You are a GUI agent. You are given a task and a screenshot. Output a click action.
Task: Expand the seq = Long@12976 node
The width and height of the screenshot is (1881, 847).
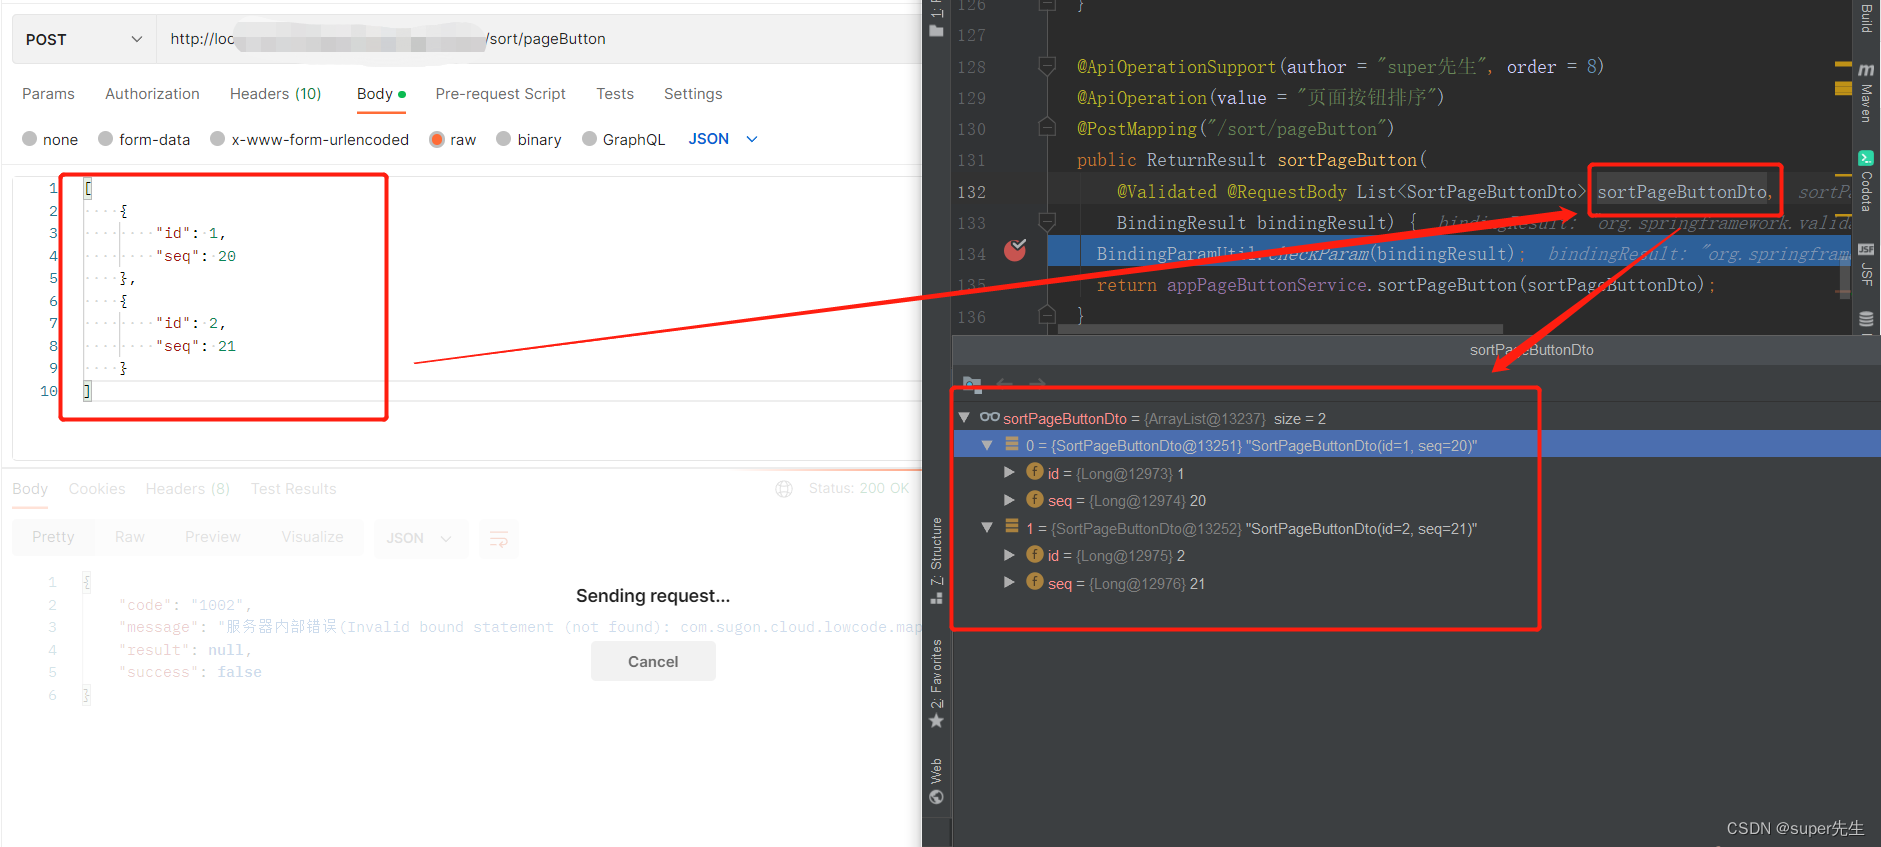pyautogui.click(x=1009, y=582)
